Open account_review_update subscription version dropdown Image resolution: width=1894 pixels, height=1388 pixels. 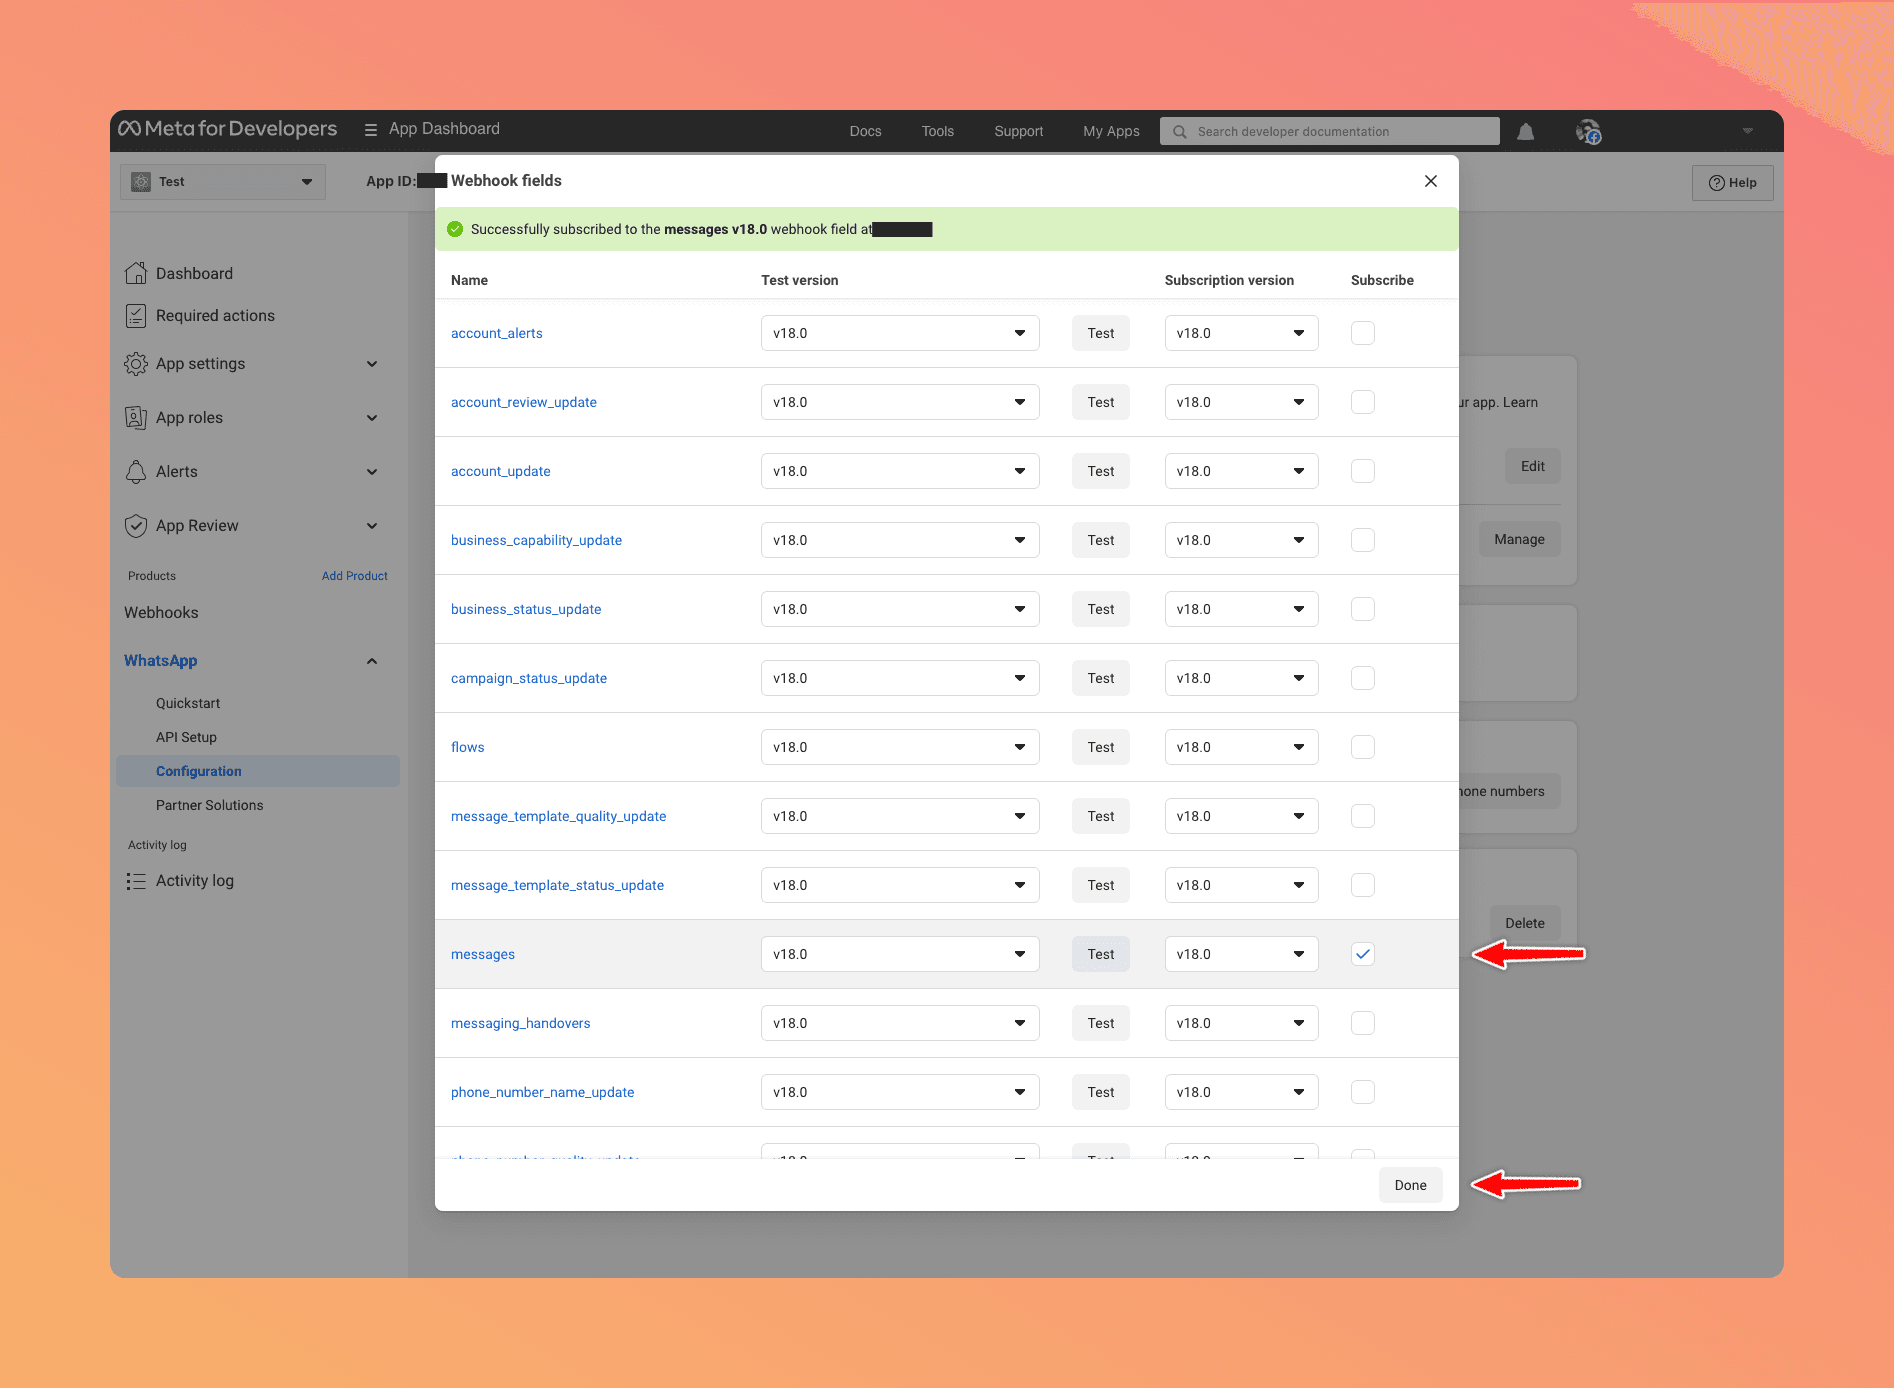[1242, 402]
